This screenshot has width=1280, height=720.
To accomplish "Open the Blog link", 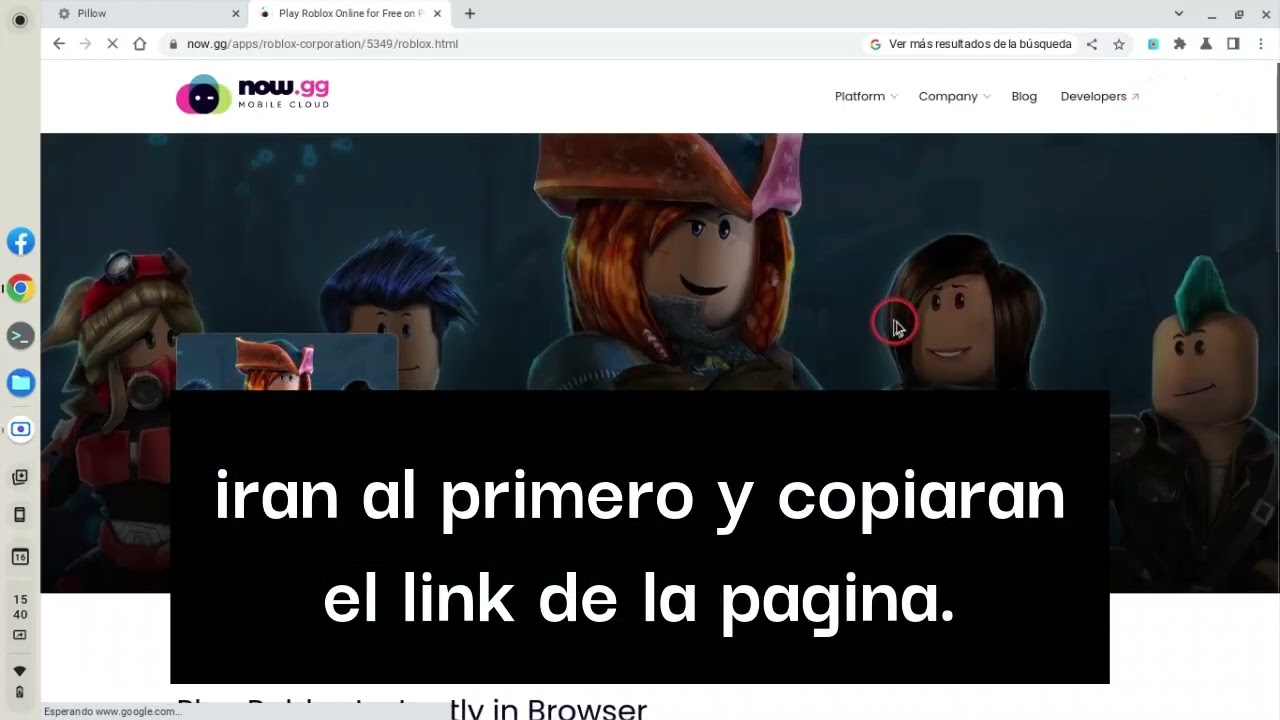I will tap(1024, 96).
